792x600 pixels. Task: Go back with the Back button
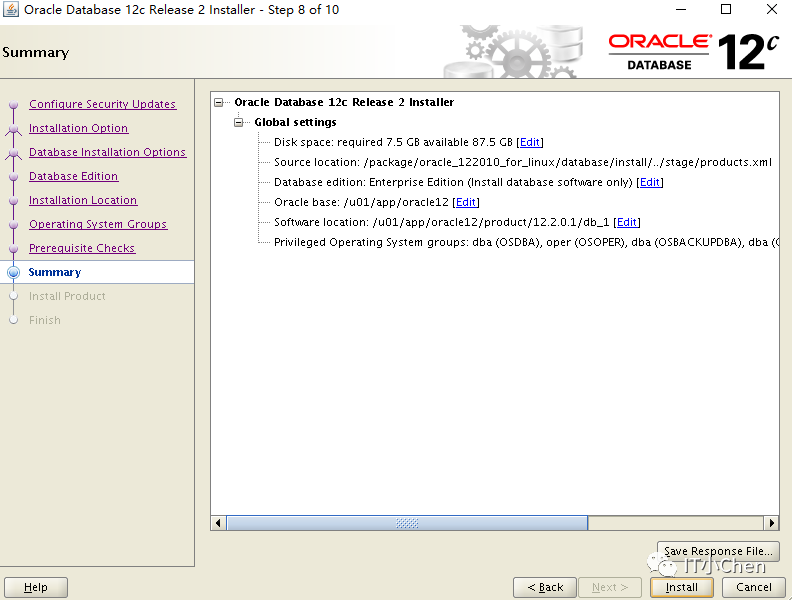[544, 587]
